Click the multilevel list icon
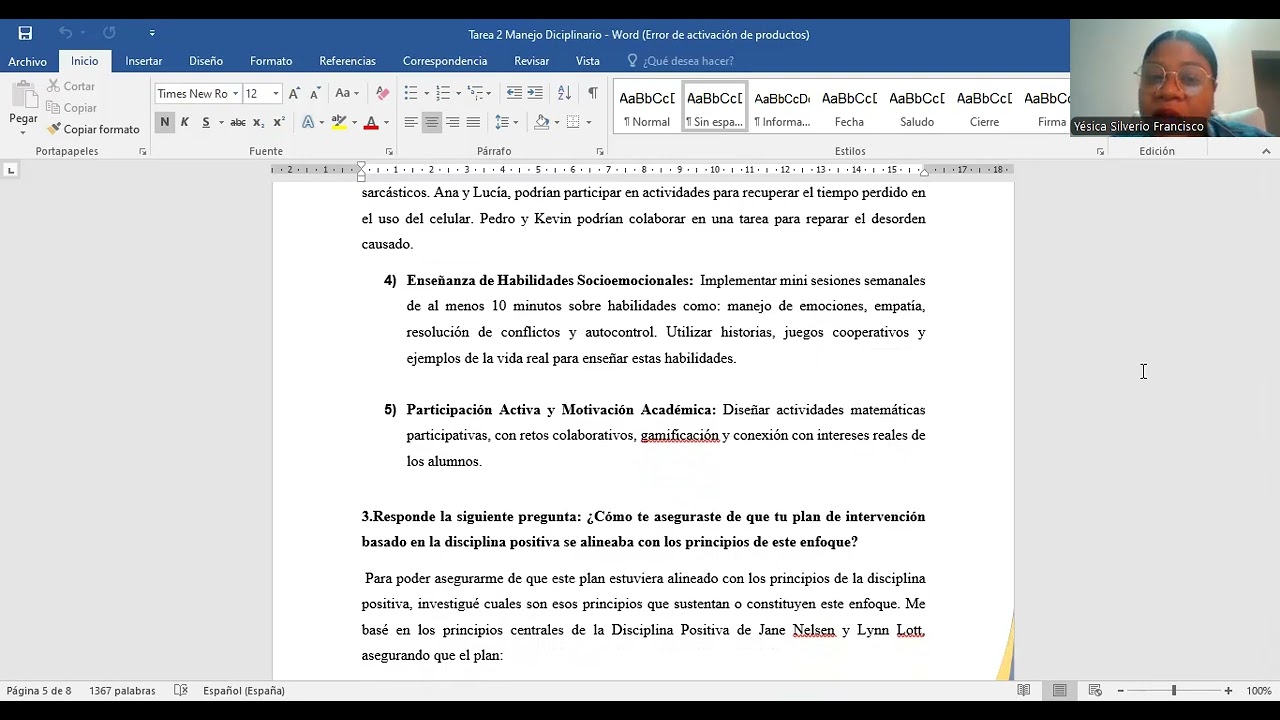Viewport: 1280px width, 720px height. (475, 93)
